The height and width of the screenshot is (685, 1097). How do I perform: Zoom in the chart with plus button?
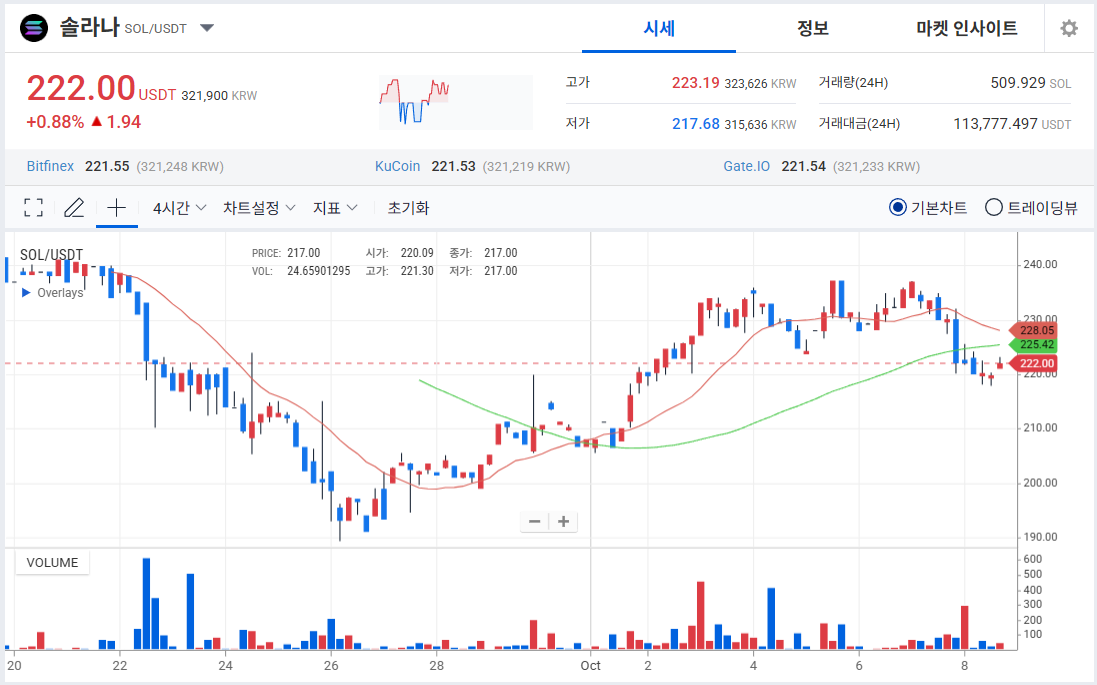(x=564, y=521)
